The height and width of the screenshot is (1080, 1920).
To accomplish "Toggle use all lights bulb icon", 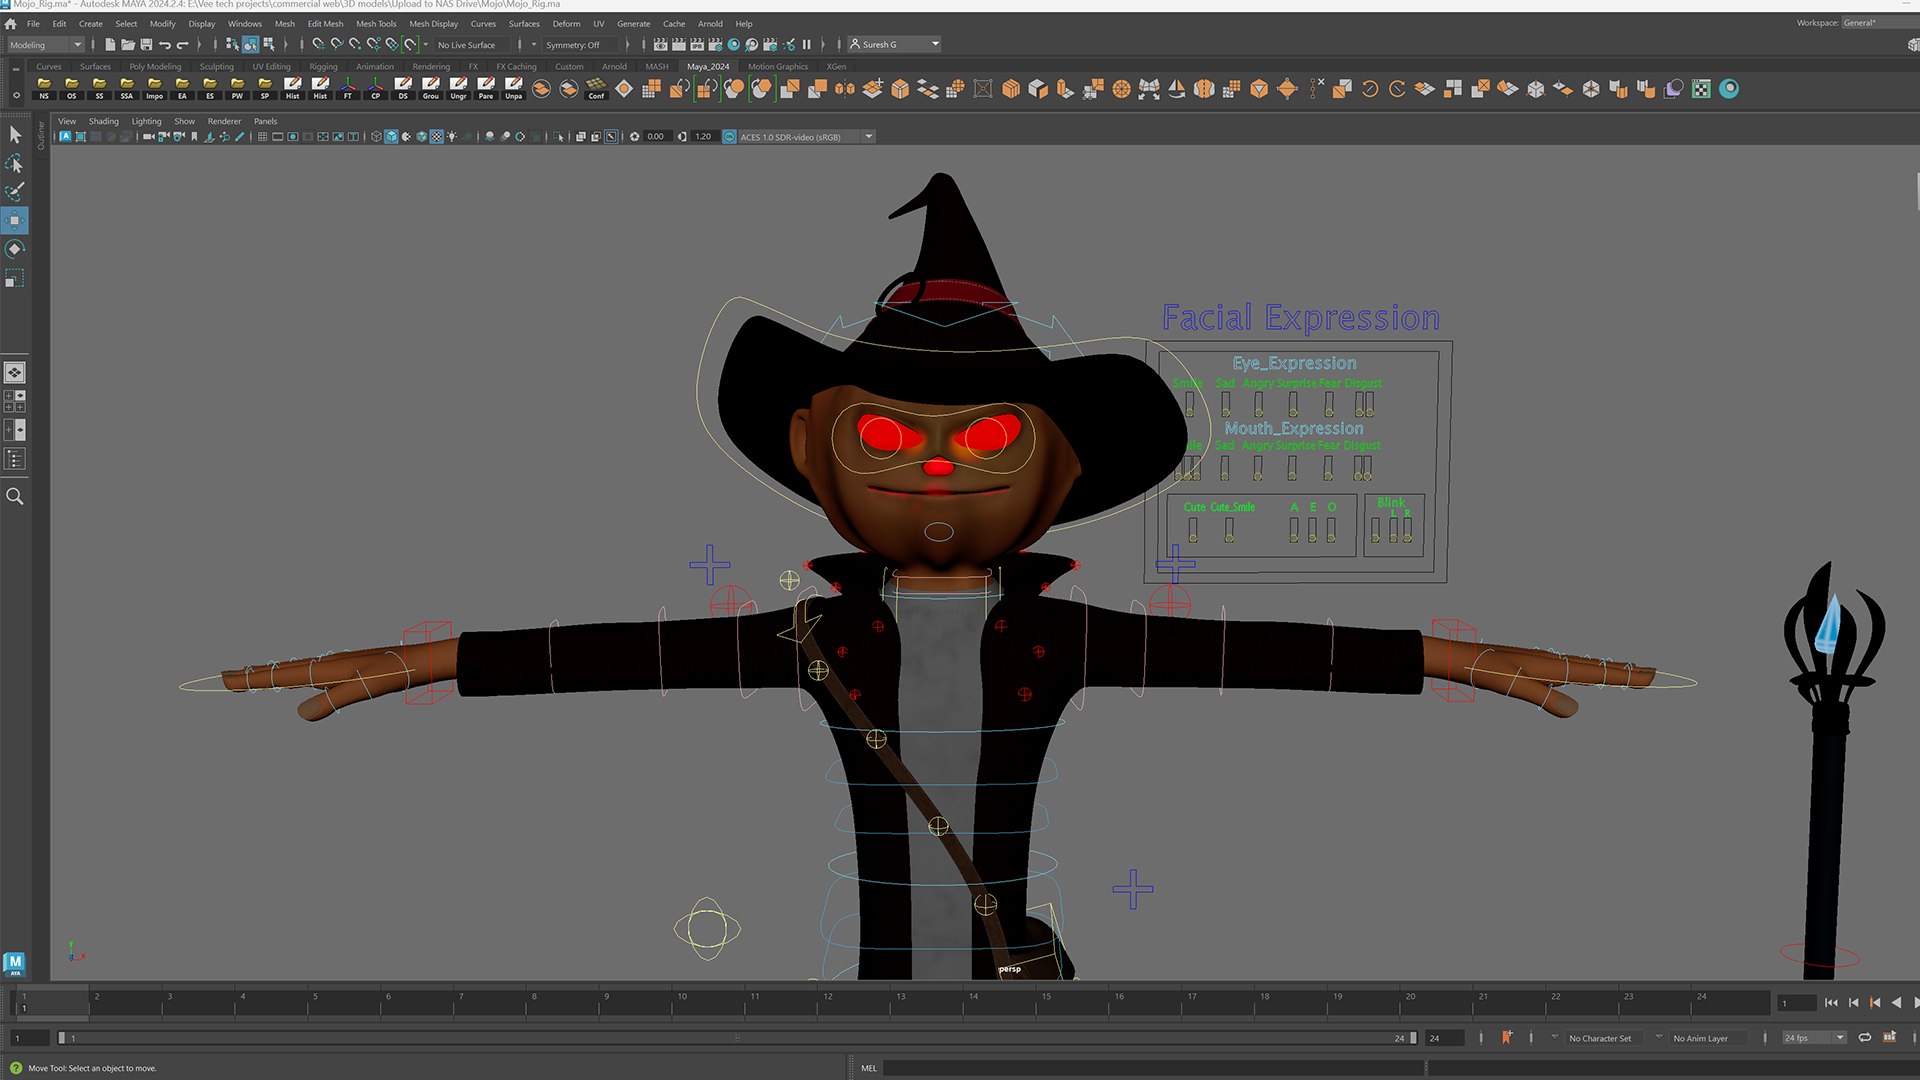I will click(x=452, y=137).
